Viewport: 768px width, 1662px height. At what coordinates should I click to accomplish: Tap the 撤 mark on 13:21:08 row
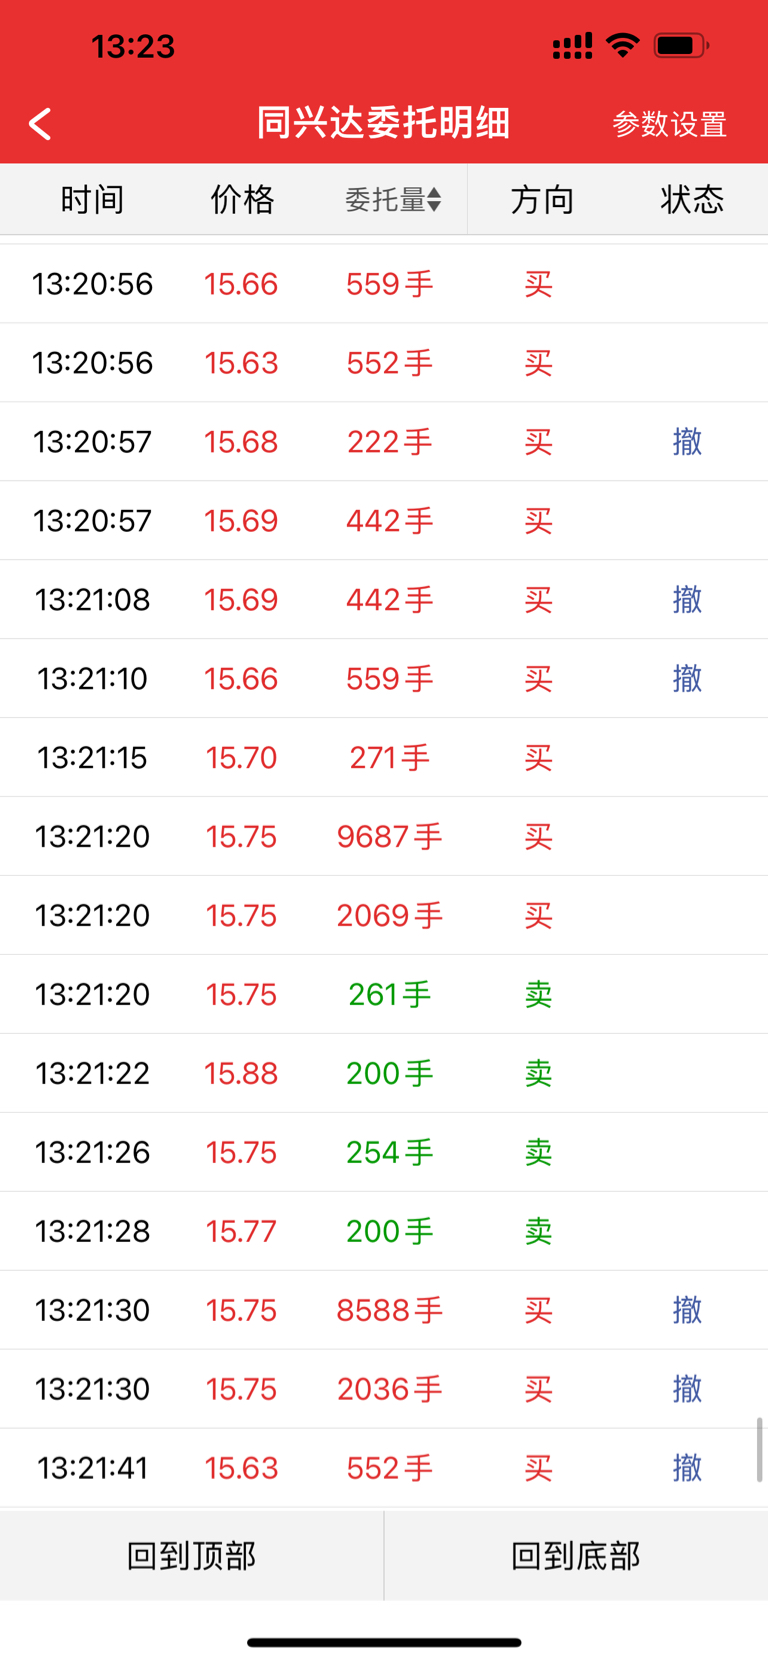click(687, 599)
